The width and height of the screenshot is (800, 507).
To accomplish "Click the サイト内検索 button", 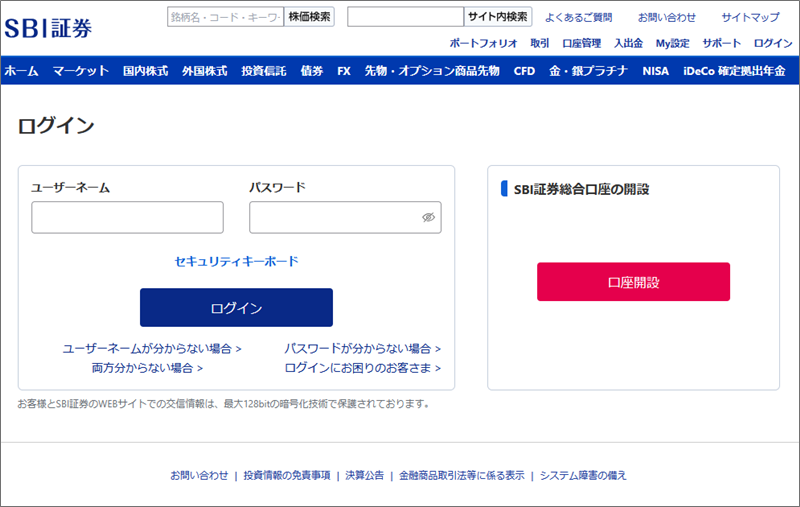I will coord(498,17).
